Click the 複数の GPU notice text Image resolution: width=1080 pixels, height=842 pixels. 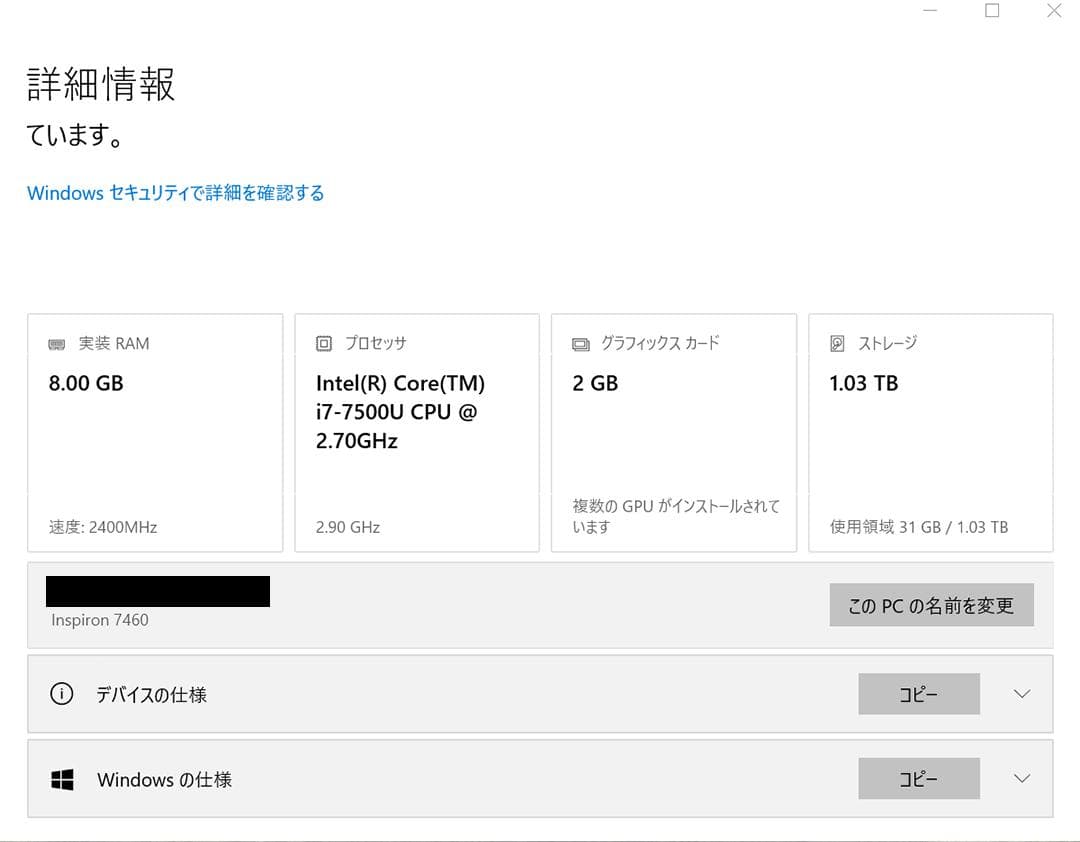point(673,516)
